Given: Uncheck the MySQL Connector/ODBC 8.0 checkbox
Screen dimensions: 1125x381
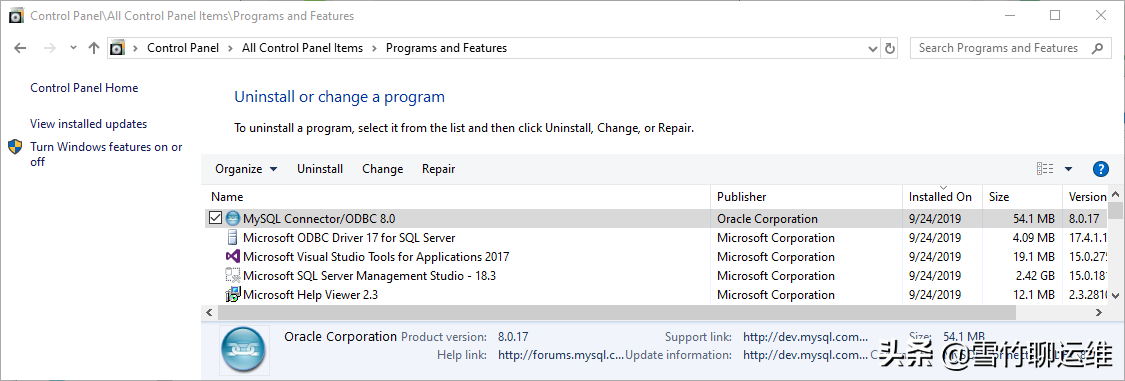Looking at the screenshot, I should pos(215,218).
